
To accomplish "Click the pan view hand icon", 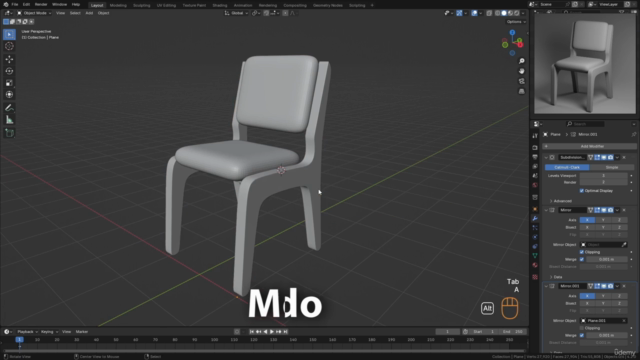I will 522,71.
